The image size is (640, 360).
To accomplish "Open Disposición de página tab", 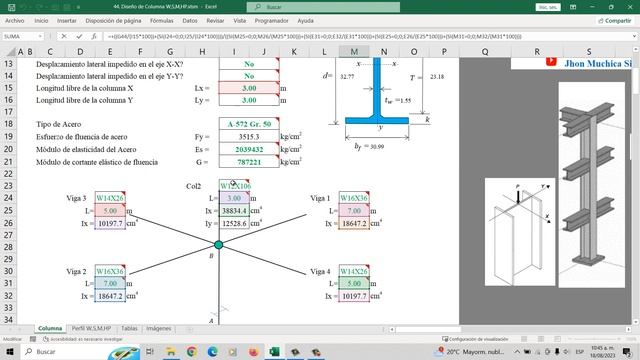I will (x=113, y=20).
